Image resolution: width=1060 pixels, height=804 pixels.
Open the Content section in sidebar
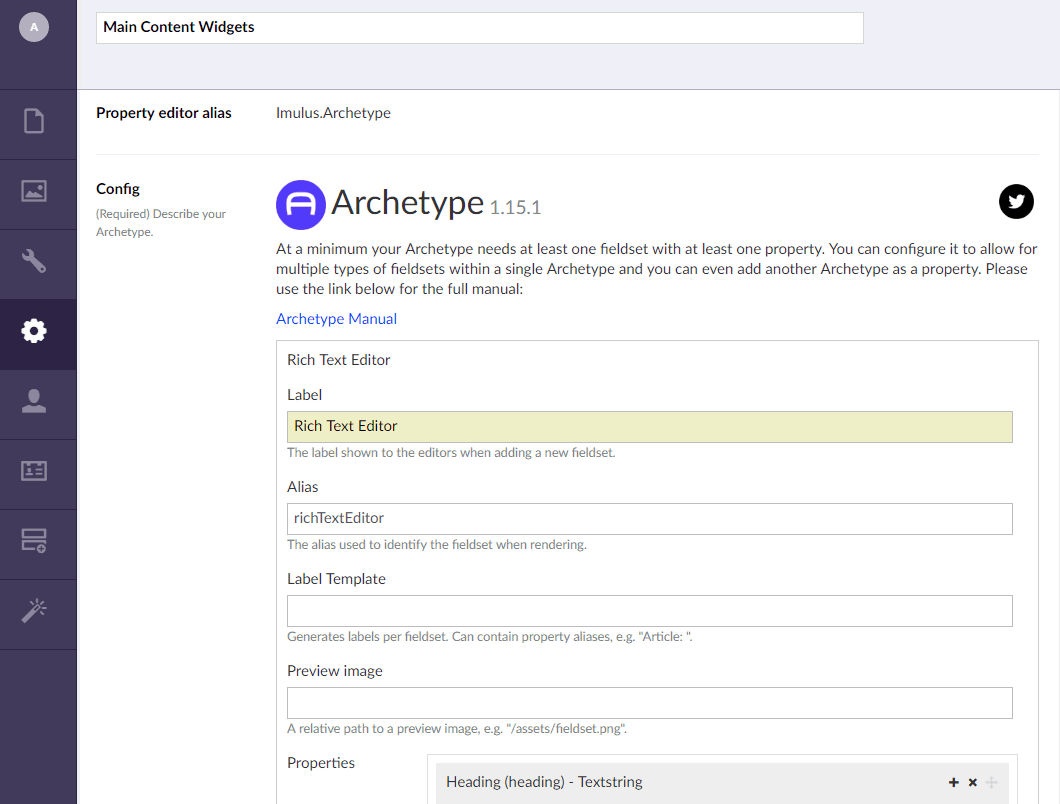(34, 122)
